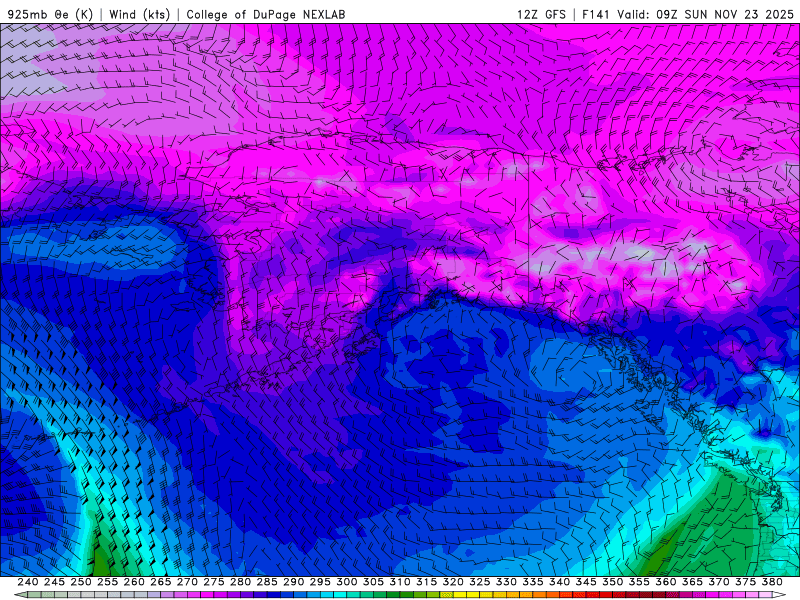Click the 370 value on the color legend
This screenshot has width=800, height=600.
[x=719, y=582]
